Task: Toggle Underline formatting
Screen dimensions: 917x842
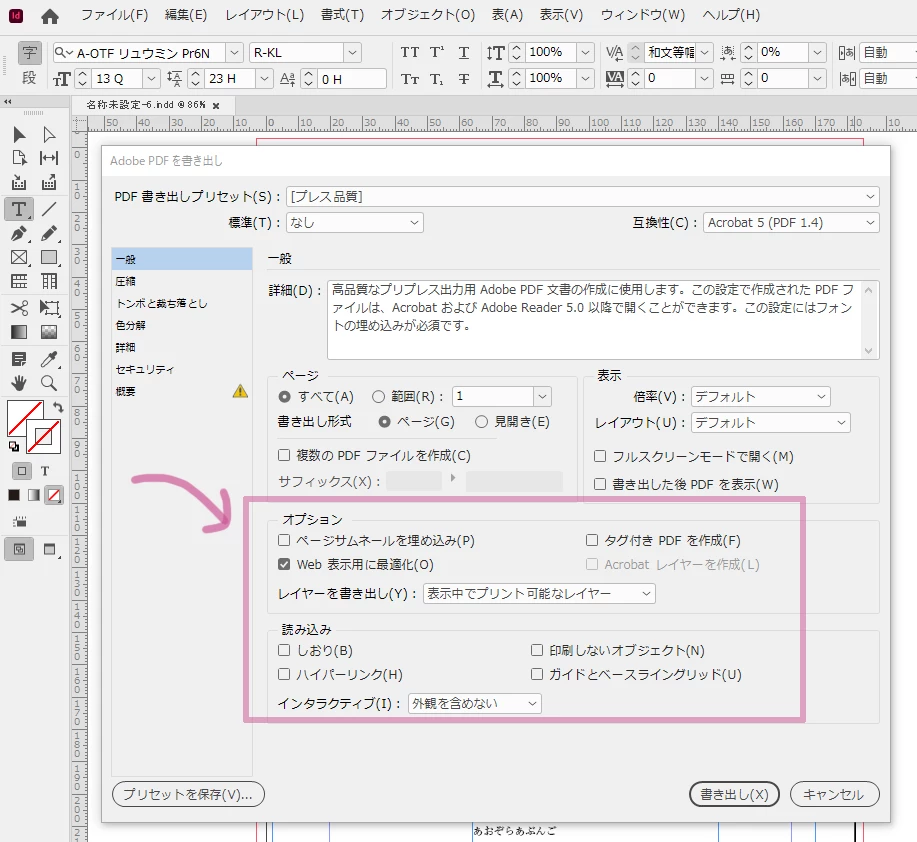Action: [464, 53]
